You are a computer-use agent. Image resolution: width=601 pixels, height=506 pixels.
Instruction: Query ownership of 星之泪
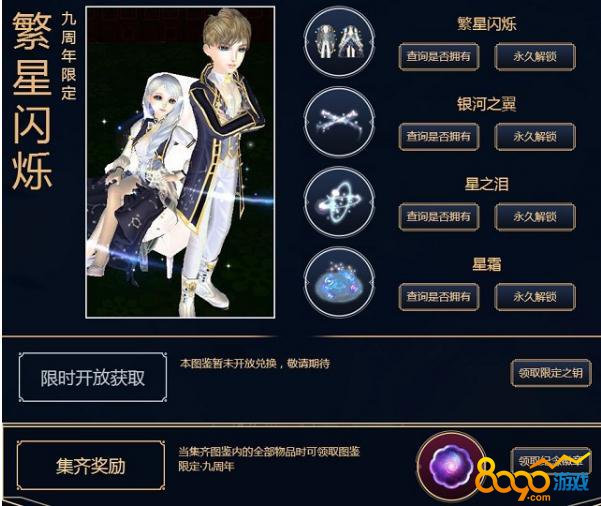(x=438, y=217)
